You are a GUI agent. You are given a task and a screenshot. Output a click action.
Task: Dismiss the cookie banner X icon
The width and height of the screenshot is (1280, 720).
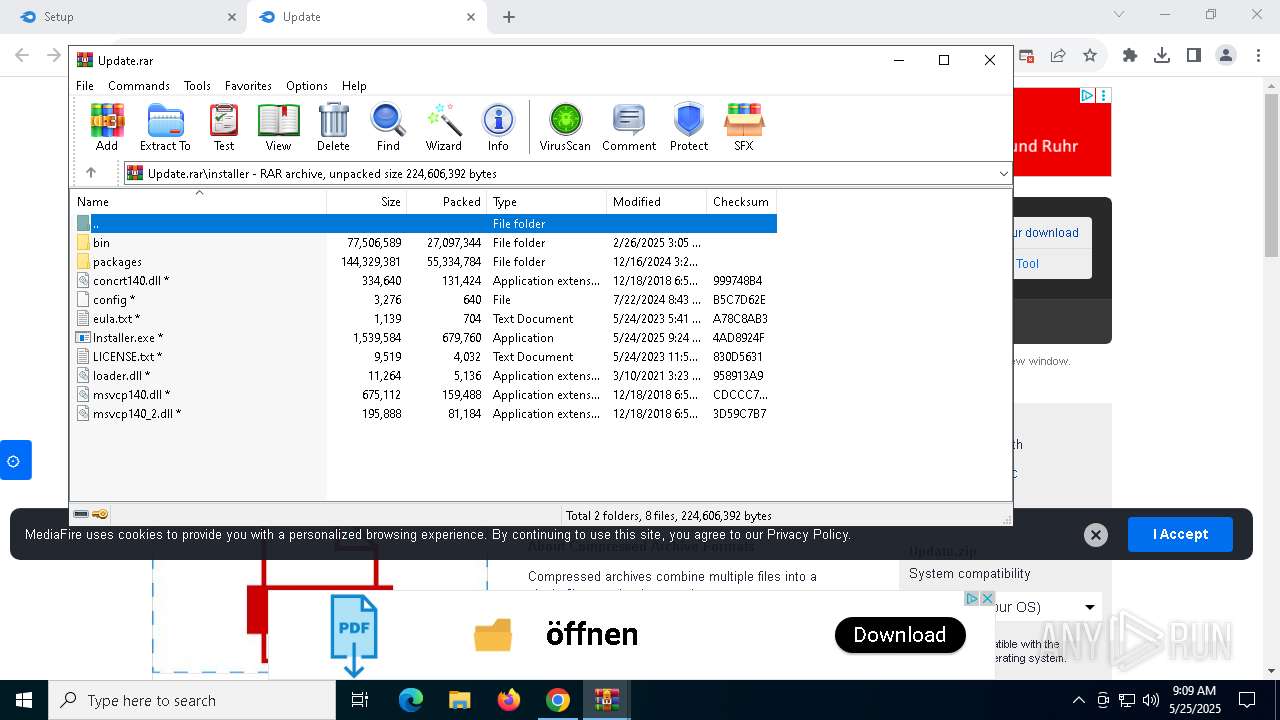click(x=1096, y=535)
